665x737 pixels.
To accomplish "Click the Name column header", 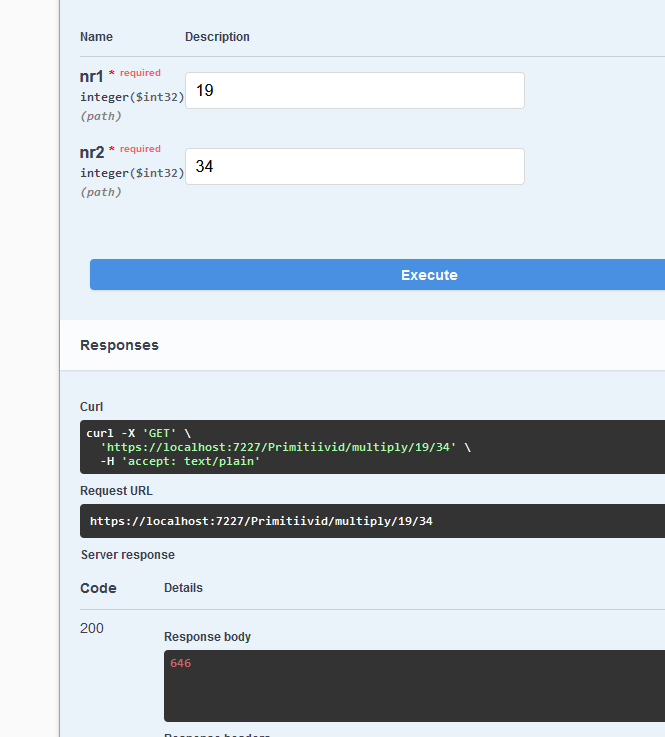I will 96,37.
